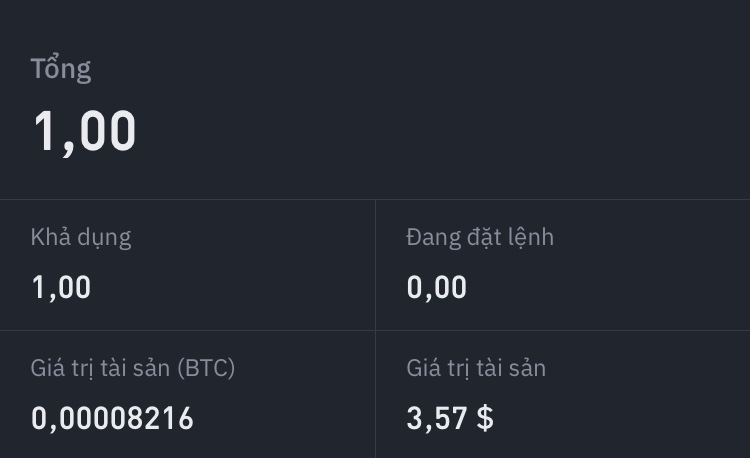Image resolution: width=750 pixels, height=458 pixels.
Task: Select the BTC value 0,00008216
Action: (112, 418)
